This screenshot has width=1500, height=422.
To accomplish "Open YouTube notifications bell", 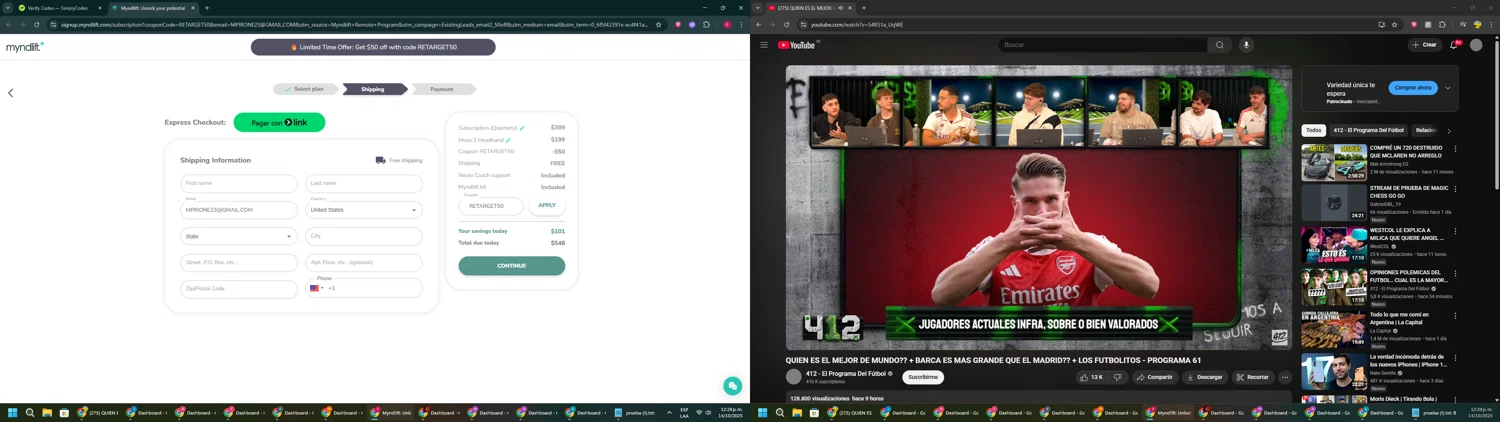I will pos(1454,45).
